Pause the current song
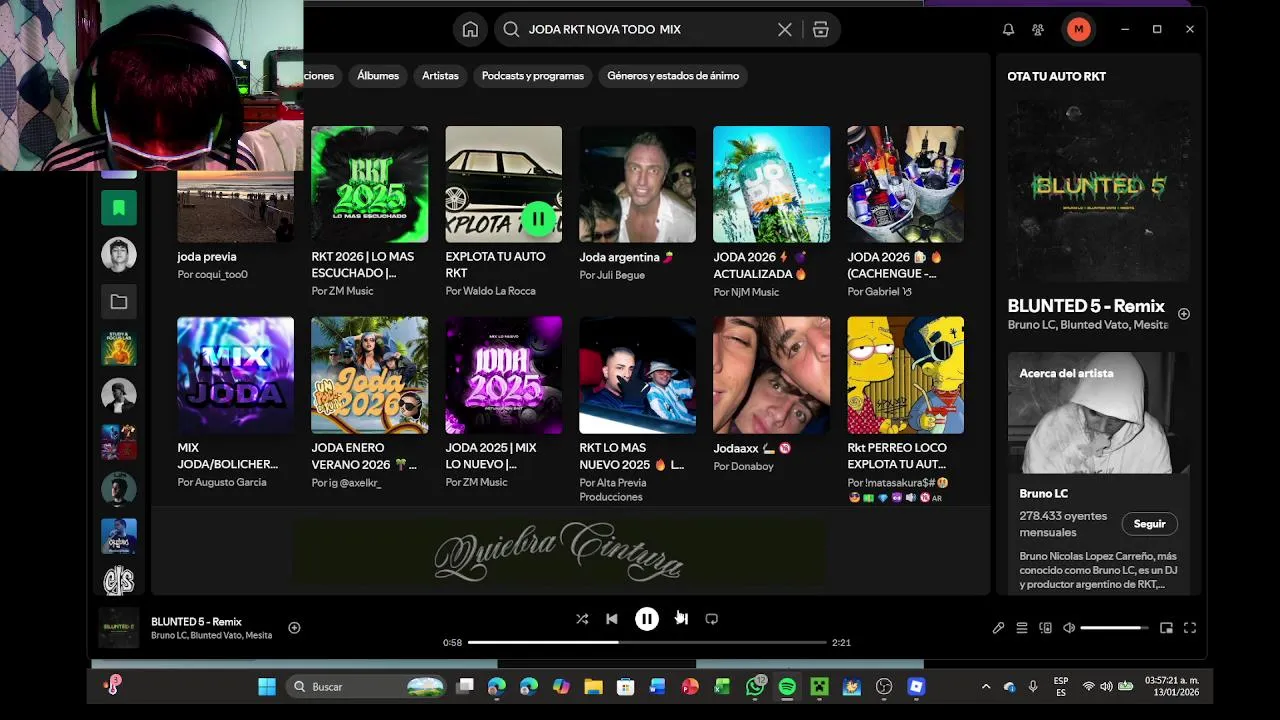The image size is (1280, 720). [647, 619]
